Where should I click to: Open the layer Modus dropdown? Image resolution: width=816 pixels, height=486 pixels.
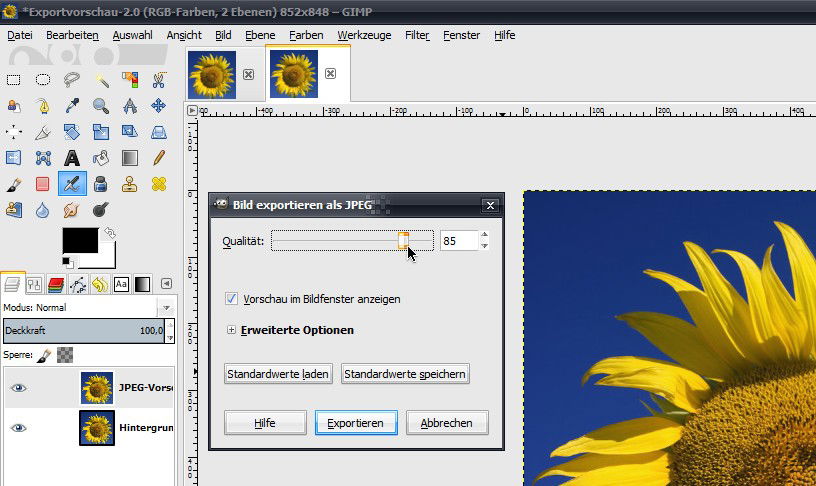coord(166,308)
